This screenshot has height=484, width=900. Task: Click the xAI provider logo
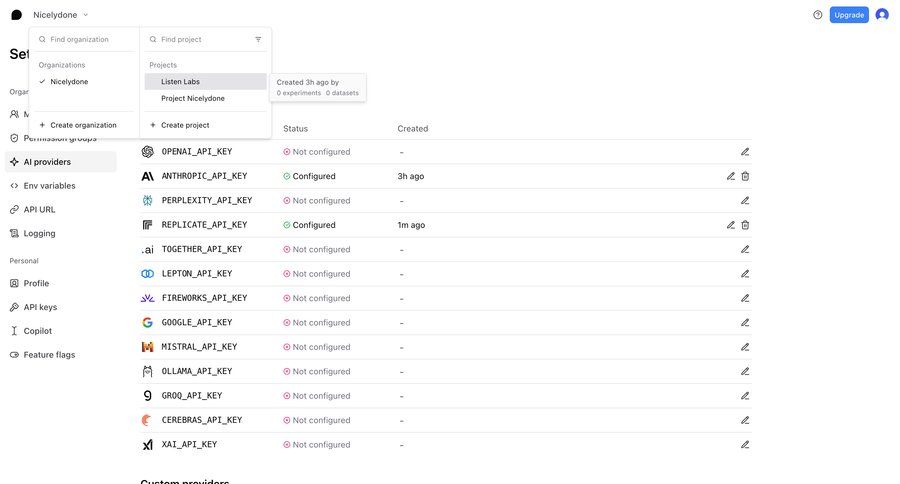[x=148, y=444]
